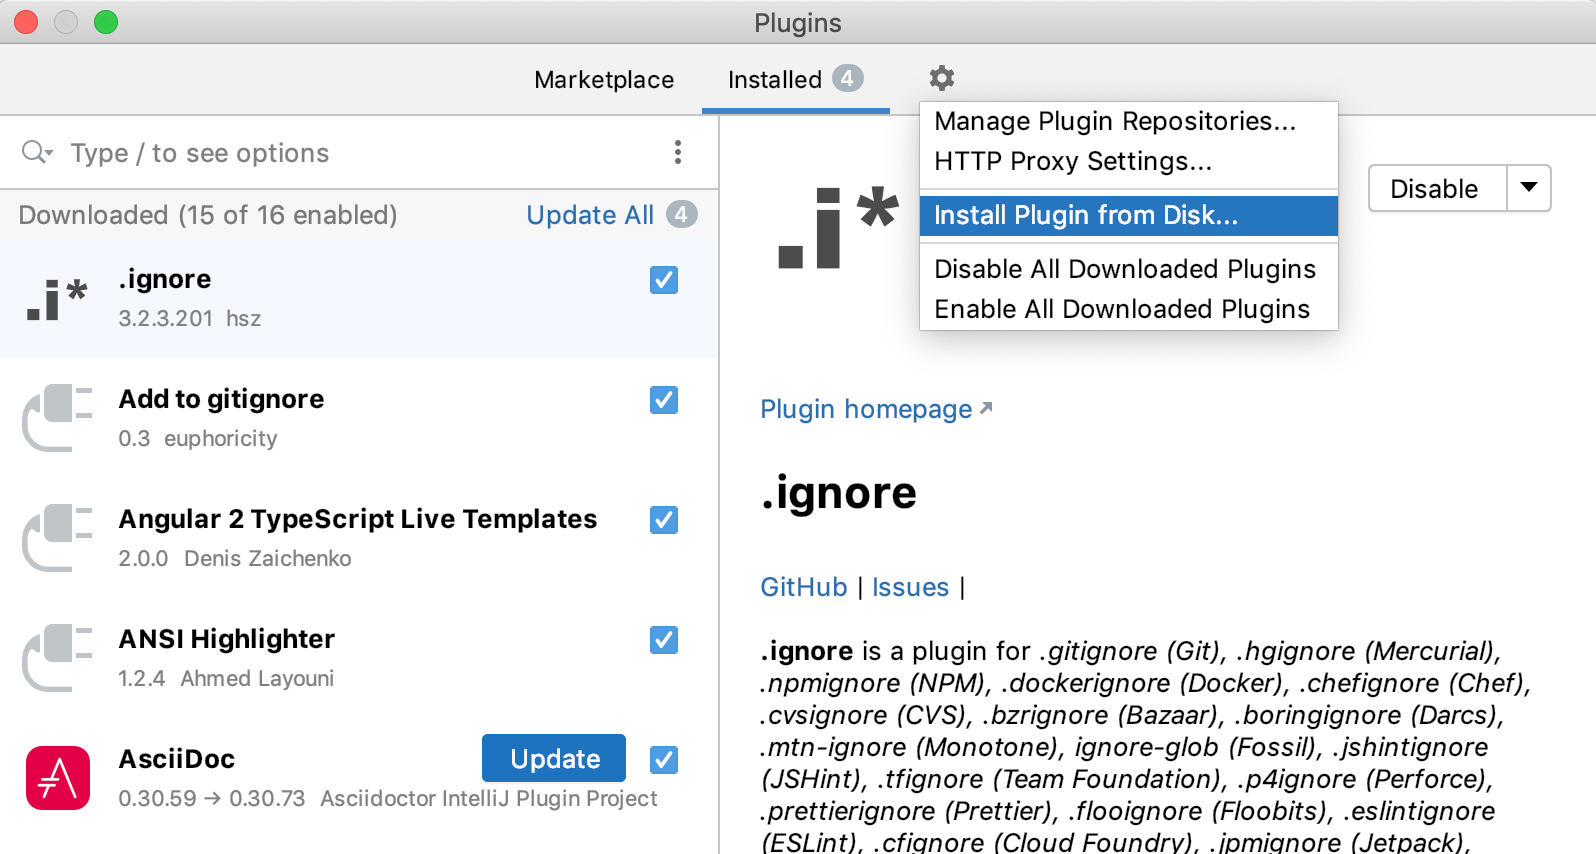Image resolution: width=1596 pixels, height=854 pixels.
Task: Open the Plugin homepage link
Action: [866, 409]
